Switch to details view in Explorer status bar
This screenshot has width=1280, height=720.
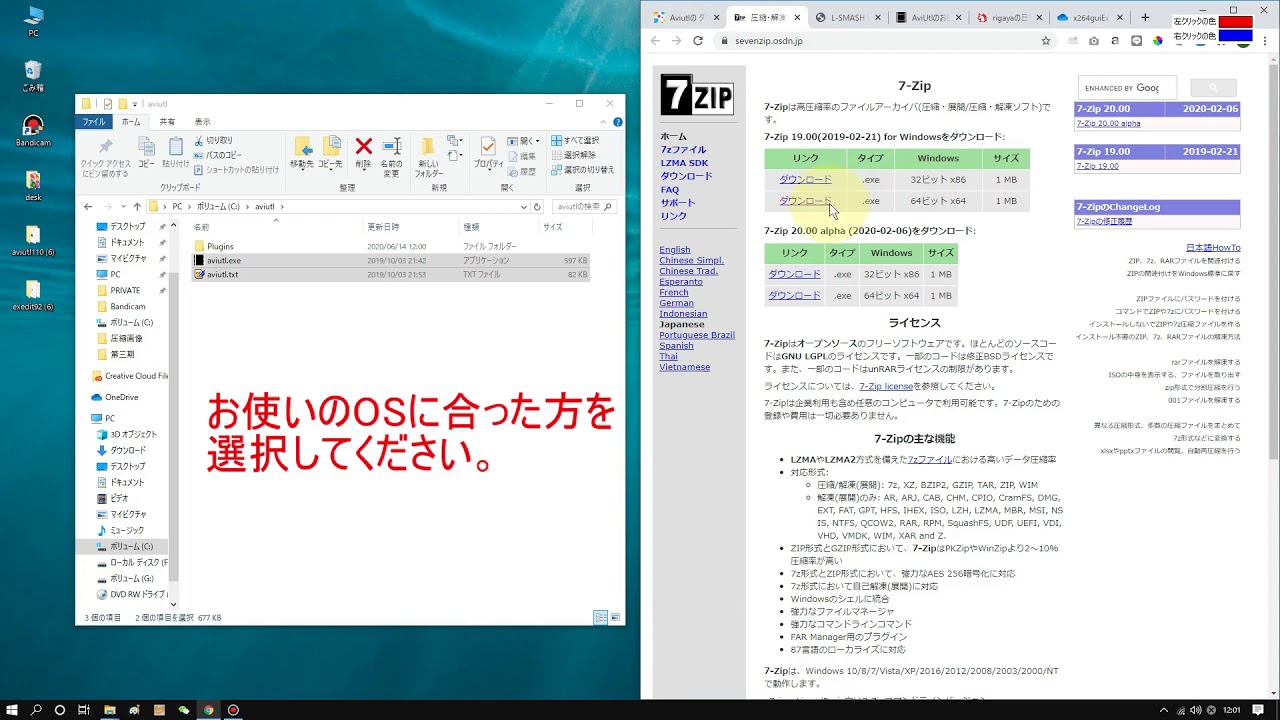coord(601,618)
